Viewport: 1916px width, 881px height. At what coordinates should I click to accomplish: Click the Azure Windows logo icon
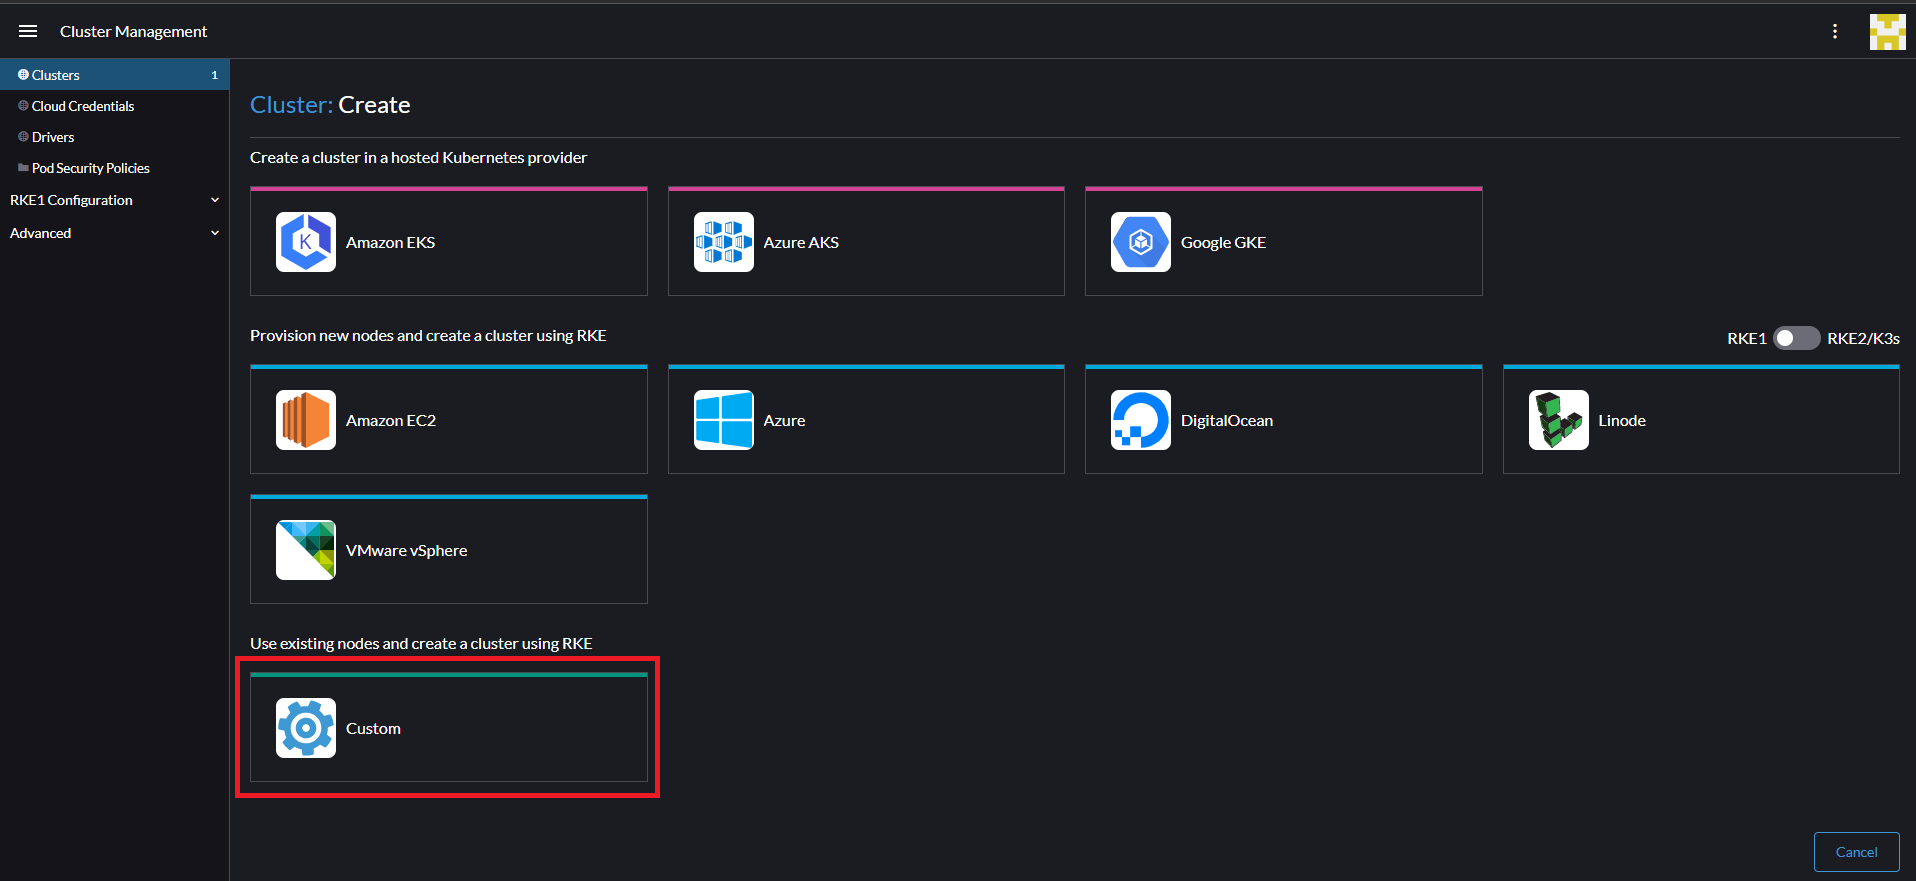[x=724, y=420]
